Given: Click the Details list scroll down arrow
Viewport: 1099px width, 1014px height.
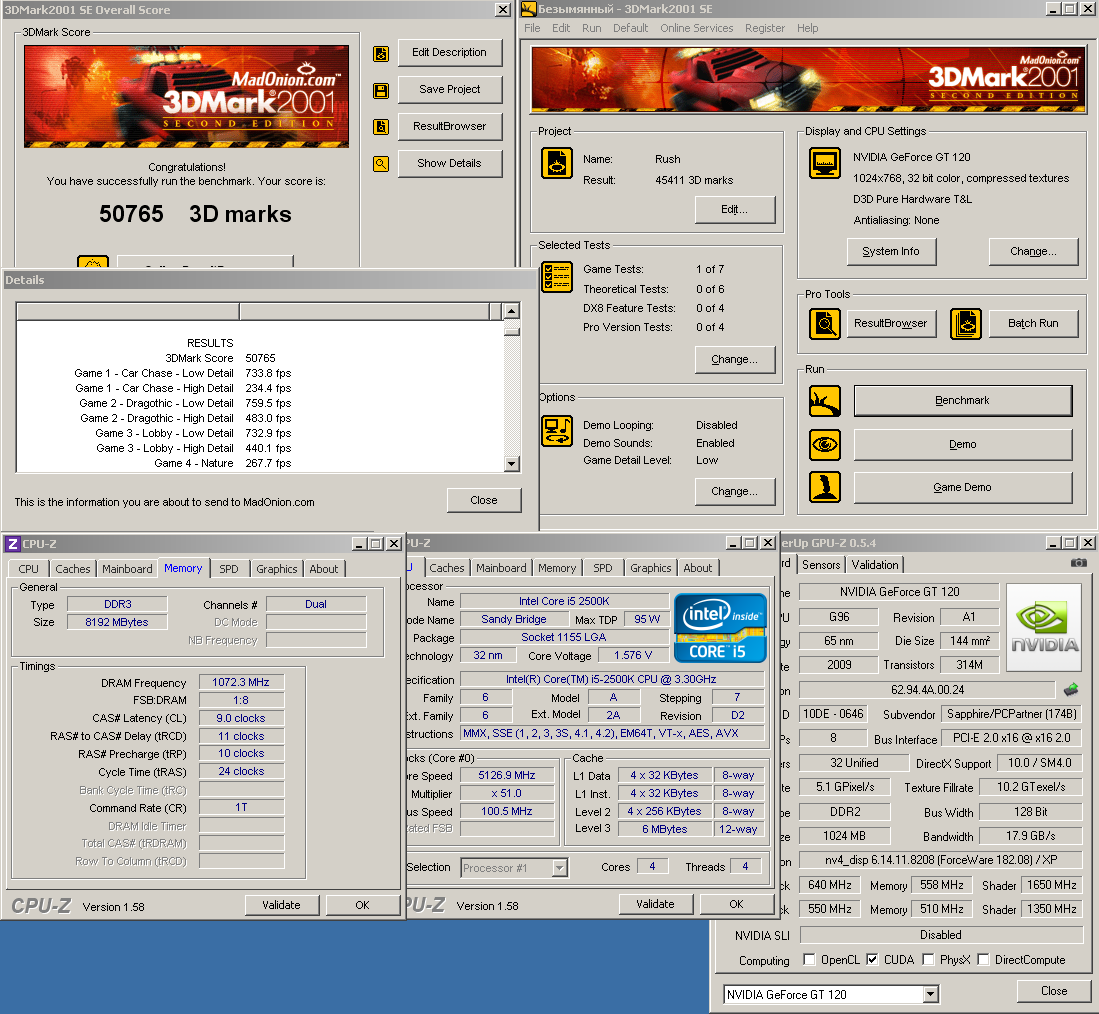Looking at the screenshot, I should (x=512, y=463).
